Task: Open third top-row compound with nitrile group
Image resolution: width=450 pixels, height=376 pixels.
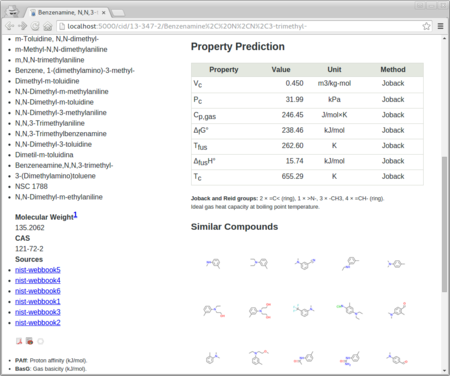Action: point(305,264)
